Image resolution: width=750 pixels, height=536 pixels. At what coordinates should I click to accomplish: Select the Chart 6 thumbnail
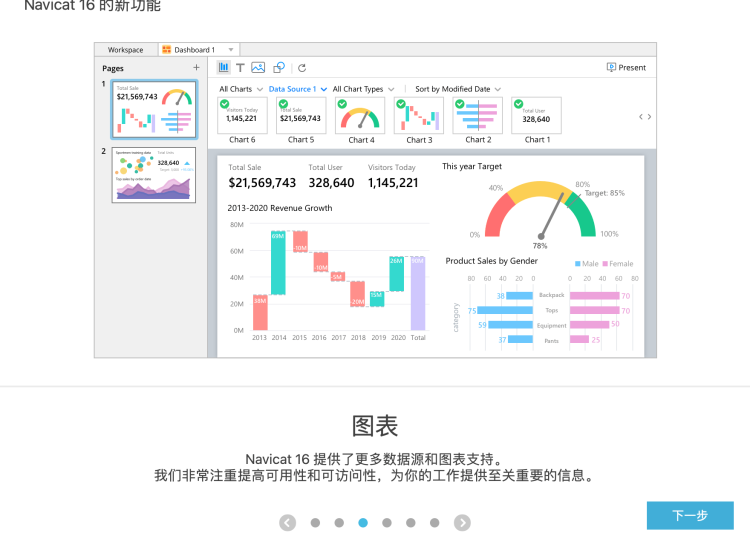pos(242,115)
